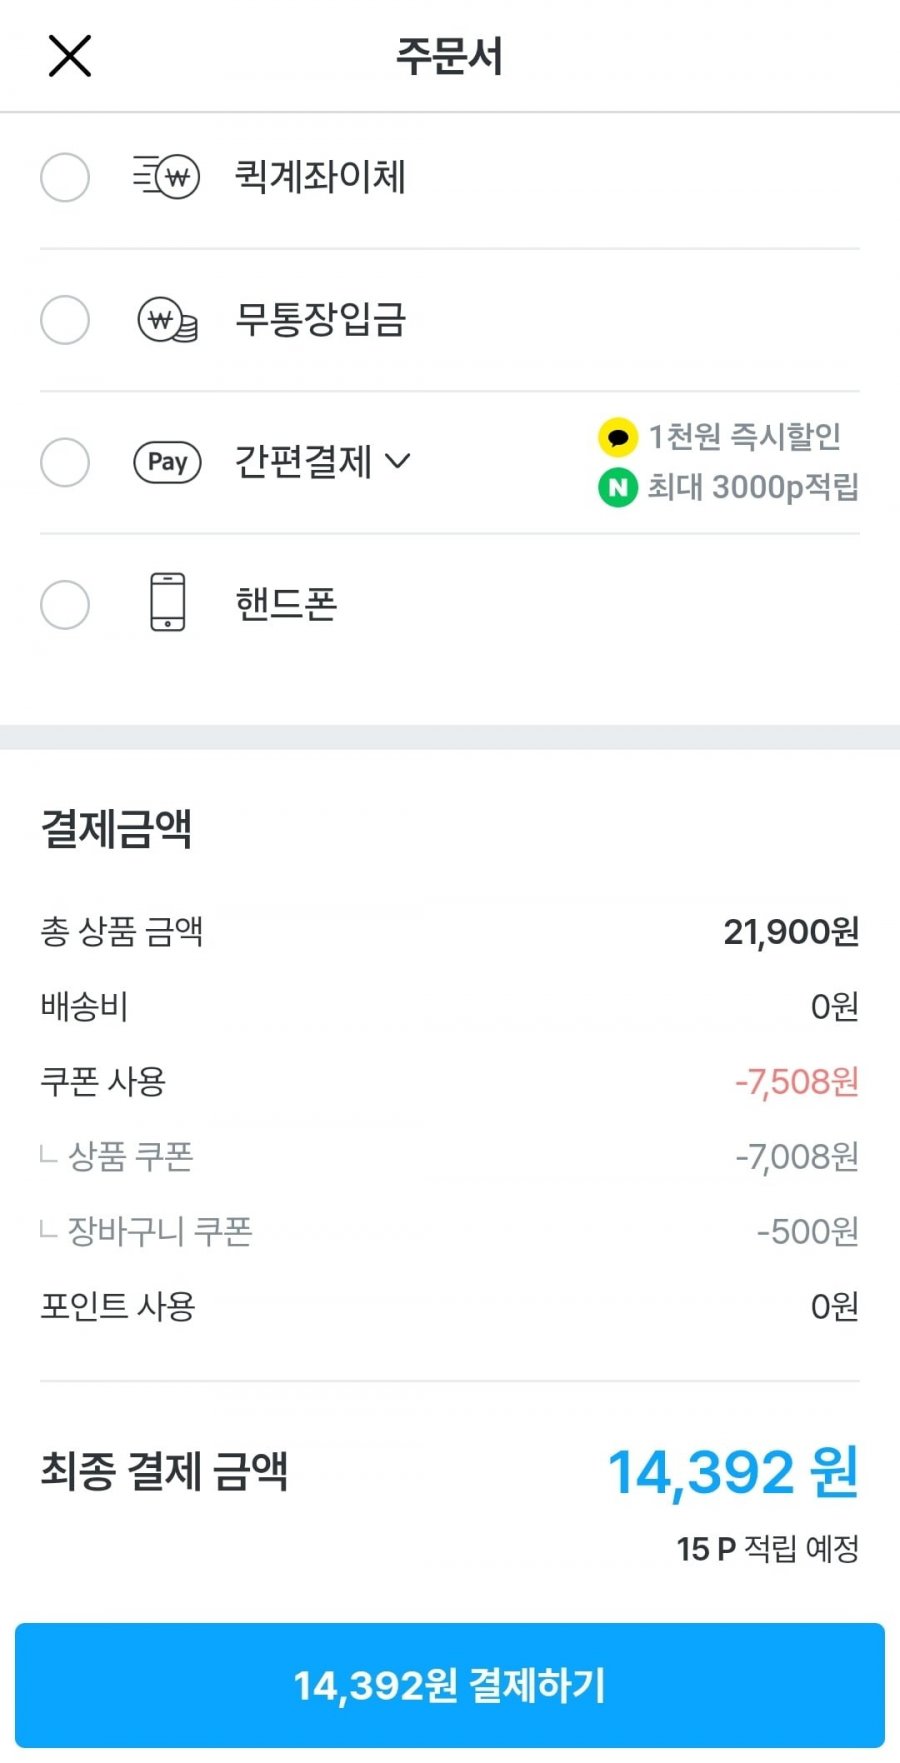Click the KakaoTalk yellow speech bubble icon

pos(618,437)
